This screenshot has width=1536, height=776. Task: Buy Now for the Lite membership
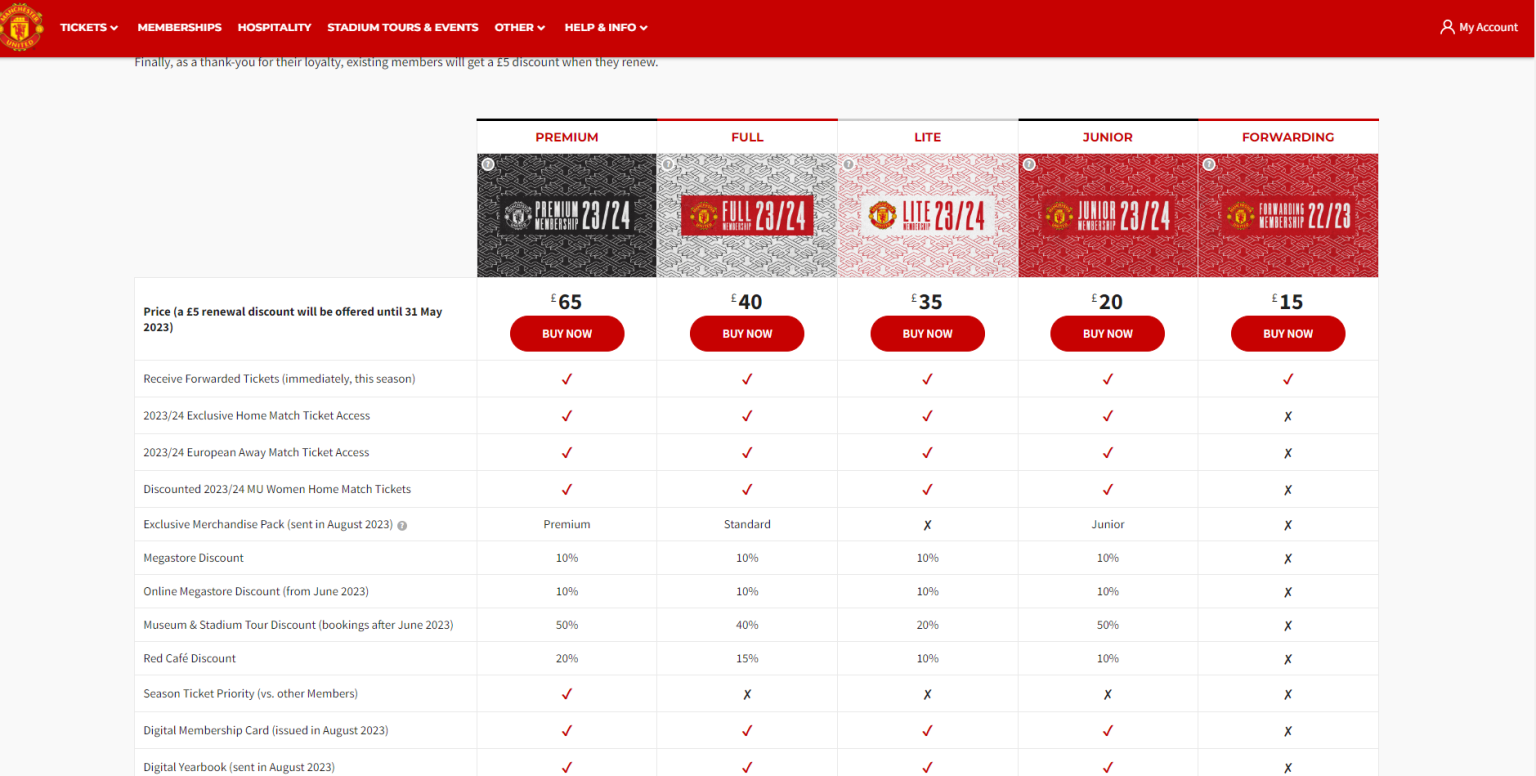(927, 333)
